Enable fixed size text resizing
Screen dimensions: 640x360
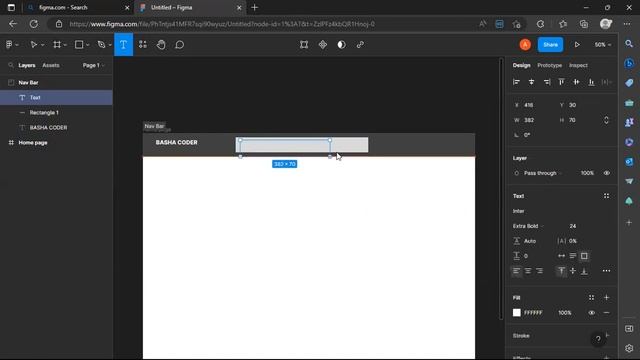(584, 256)
